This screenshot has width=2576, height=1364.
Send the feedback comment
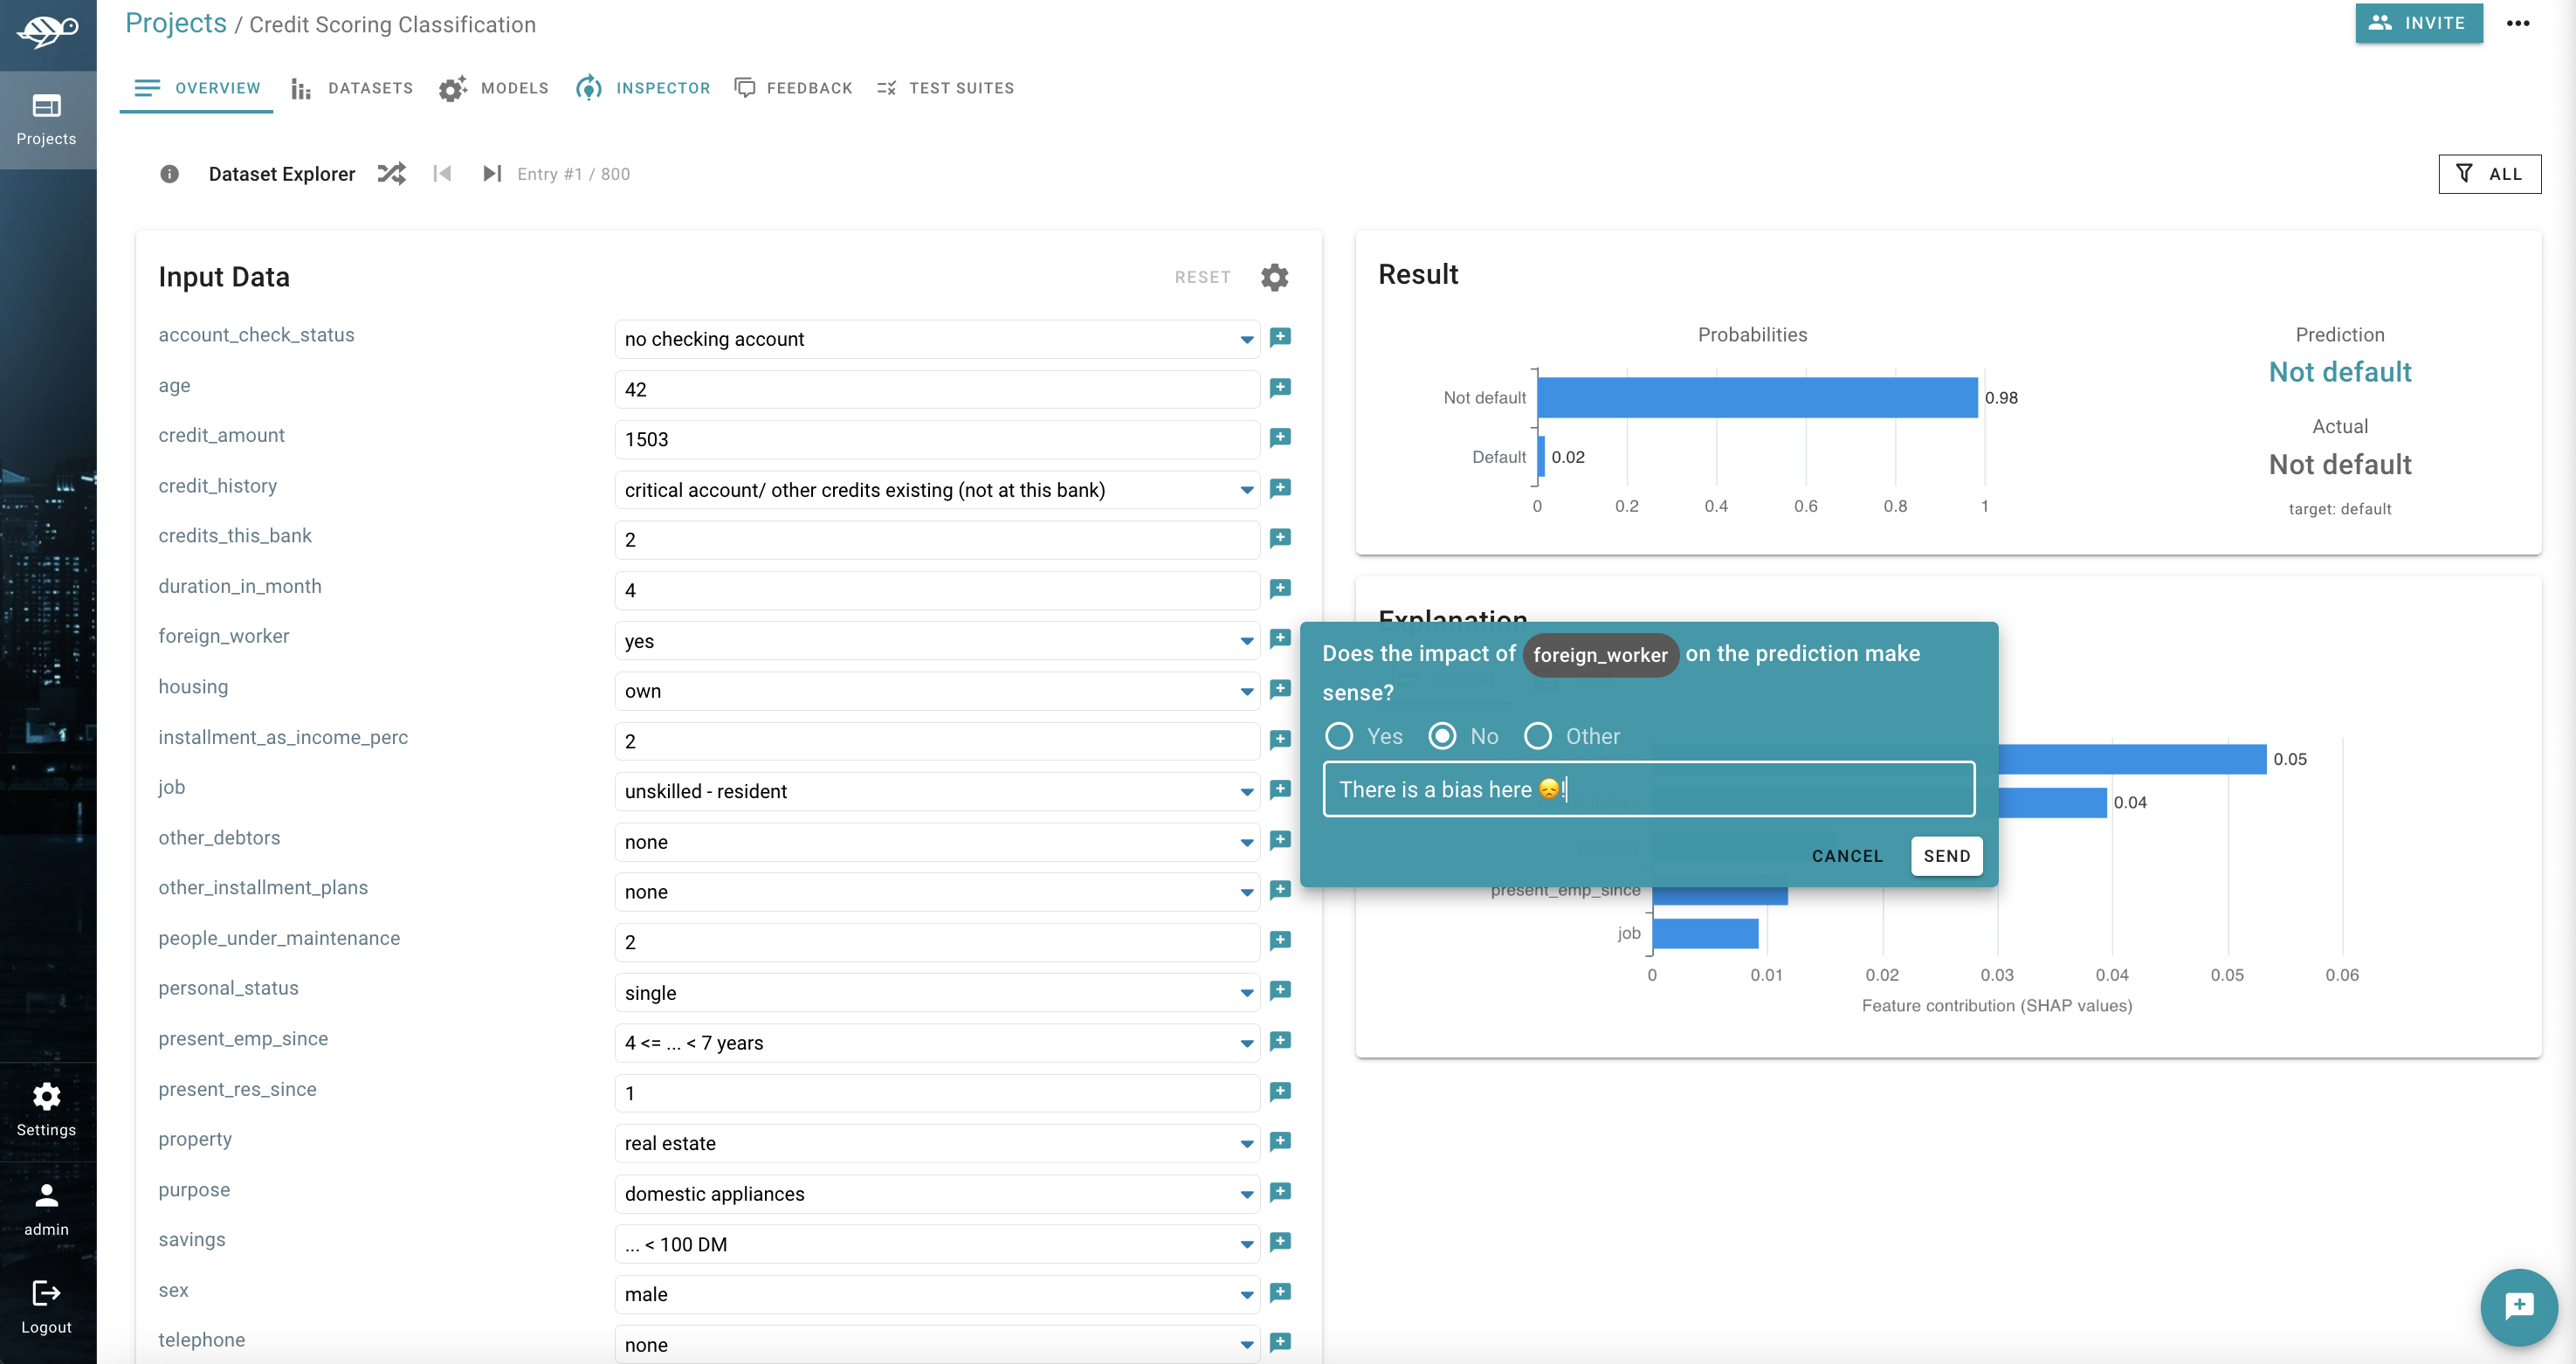point(1945,856)
